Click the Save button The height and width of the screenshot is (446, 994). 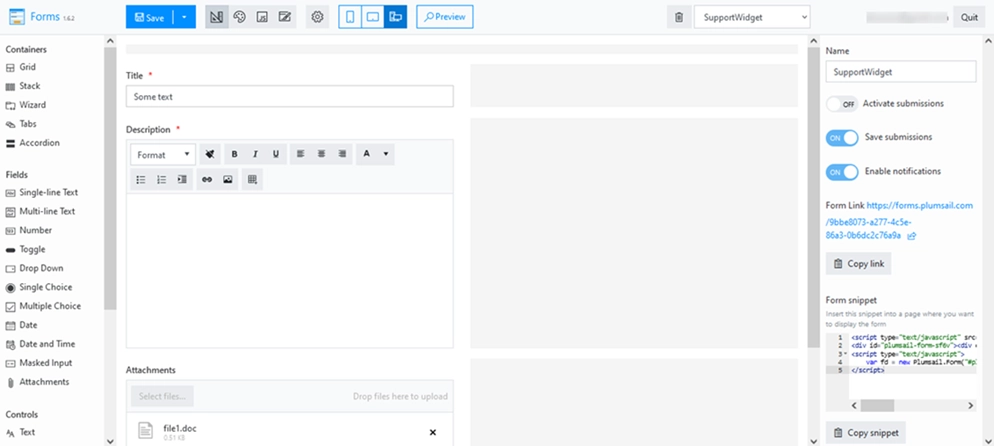pos(150,17)
